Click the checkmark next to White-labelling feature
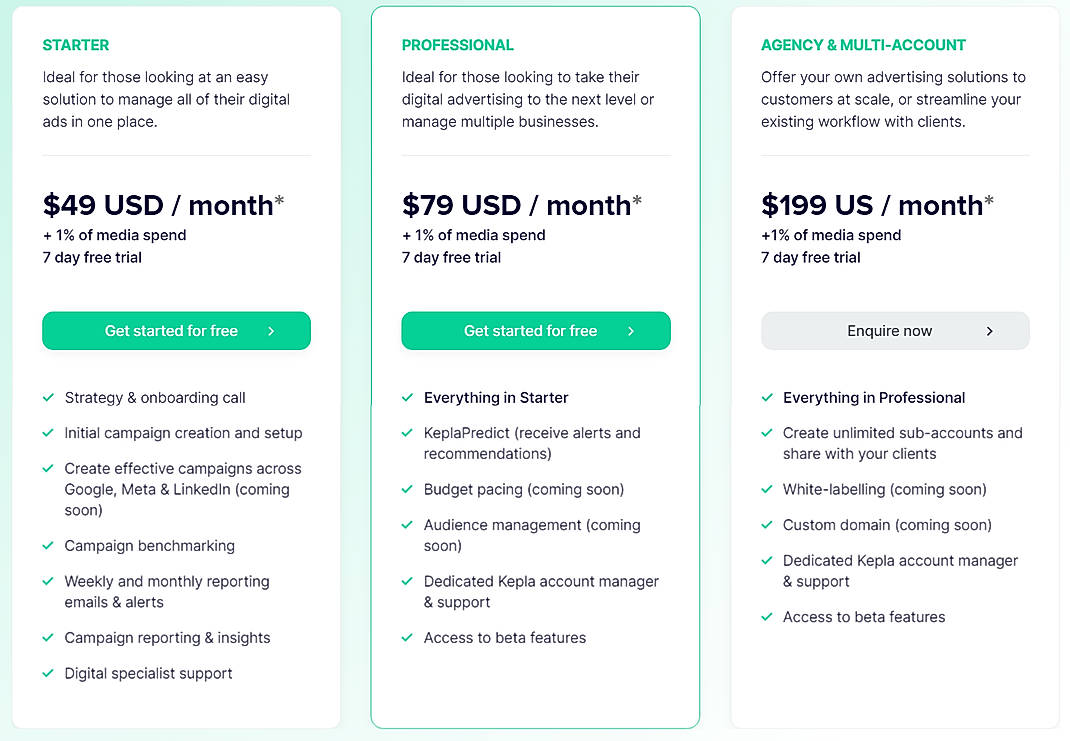The width and height of the screenshot is (1070, 741). coord(767,489)
